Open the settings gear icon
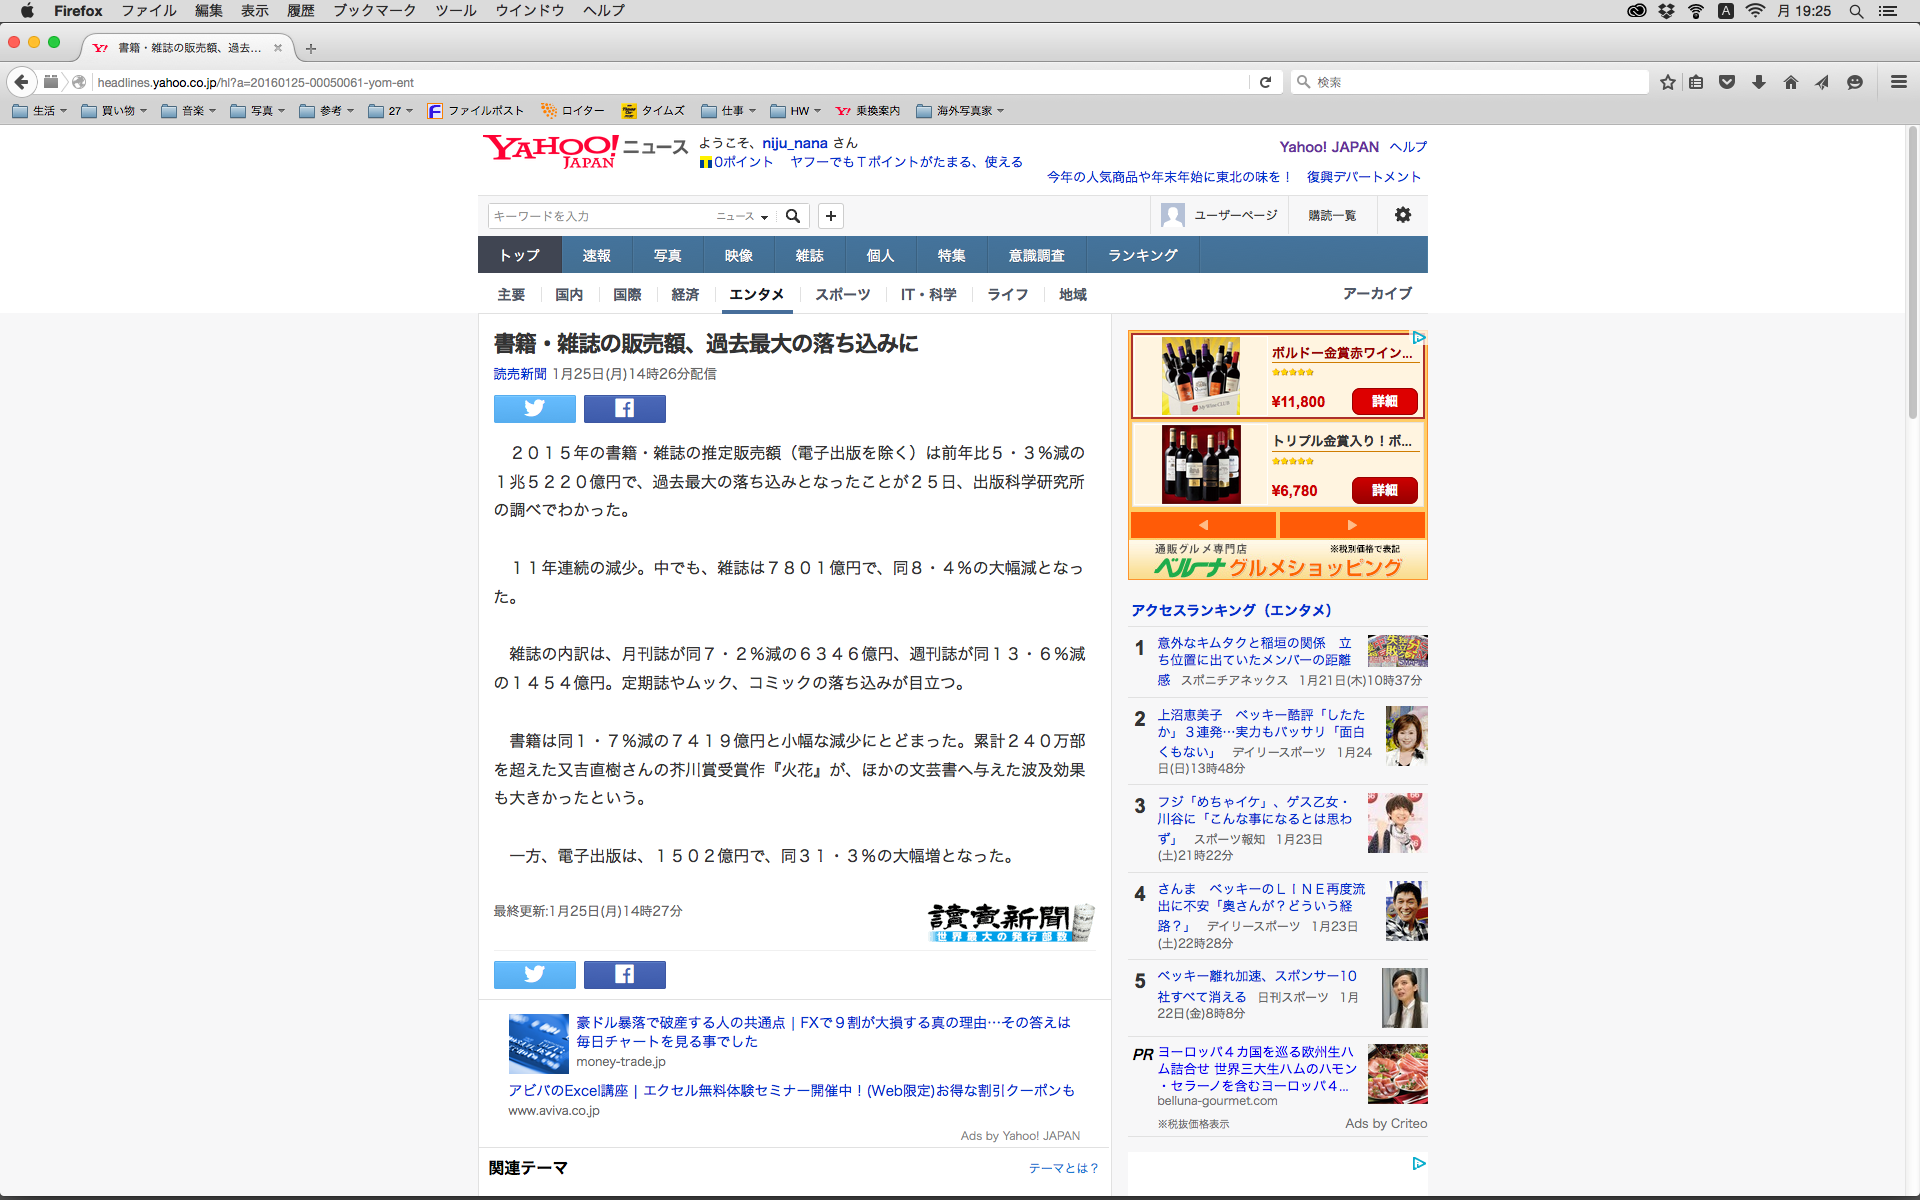The width and height of the screenshot is (1920, 1200). (1402, 215)
